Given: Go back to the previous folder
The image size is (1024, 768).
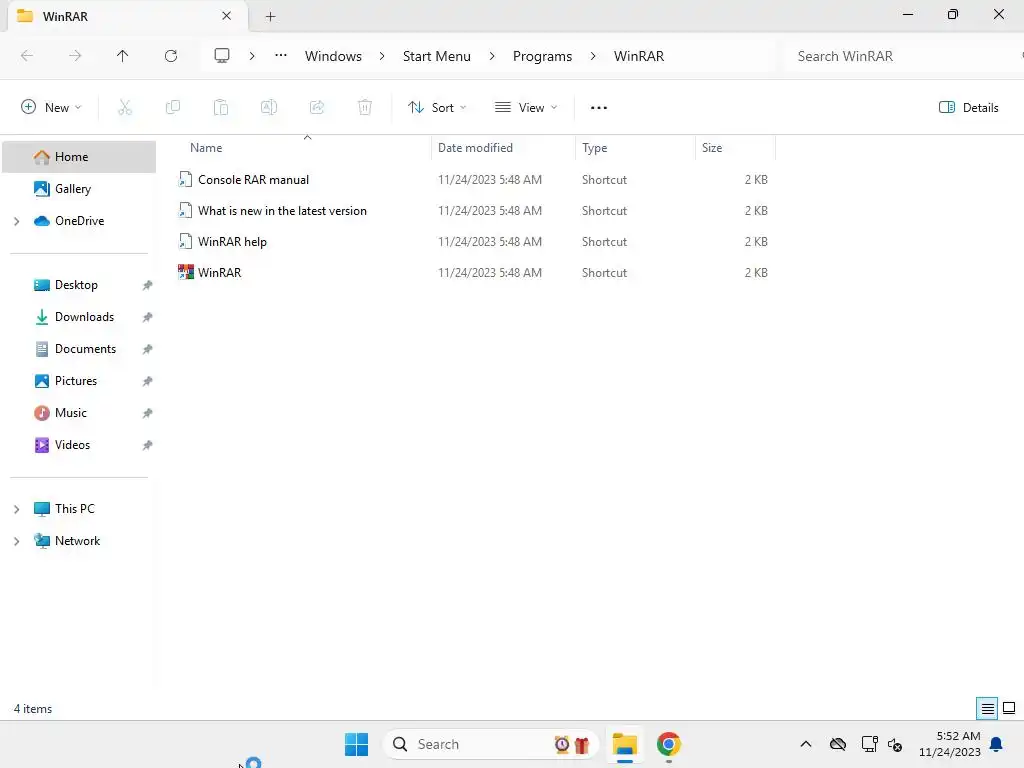Looking at the screenshot, I should [x=27, y=56].
